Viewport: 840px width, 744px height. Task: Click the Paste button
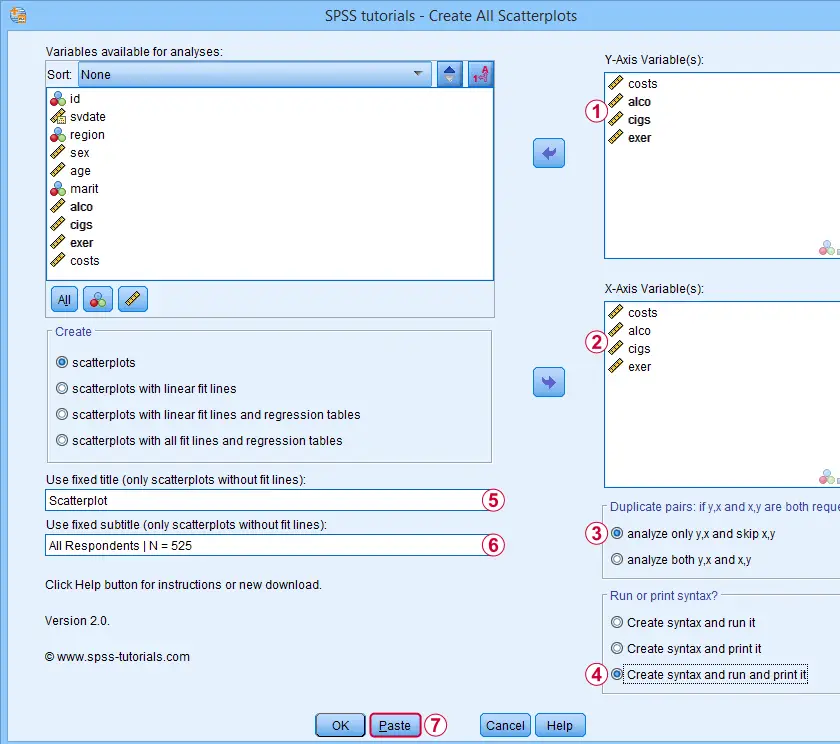point(395,725)
